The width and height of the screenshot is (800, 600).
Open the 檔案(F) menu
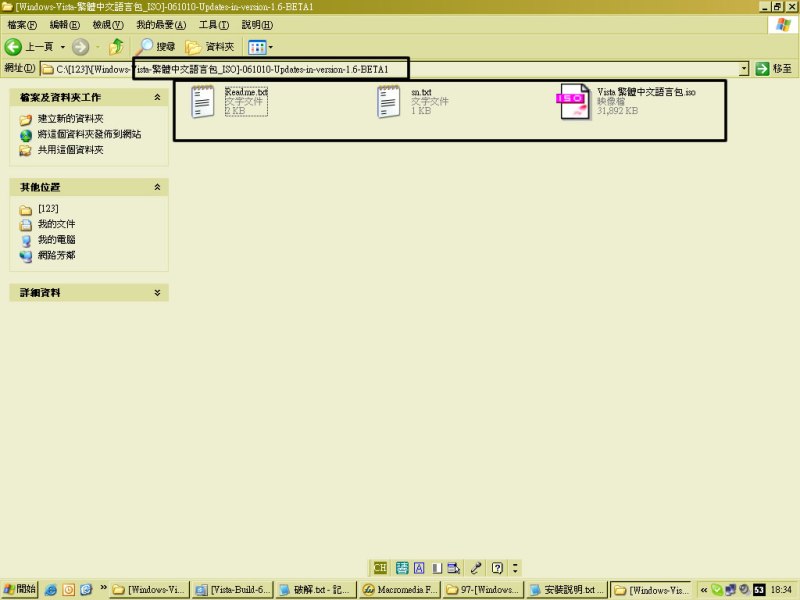click(22, 25)
